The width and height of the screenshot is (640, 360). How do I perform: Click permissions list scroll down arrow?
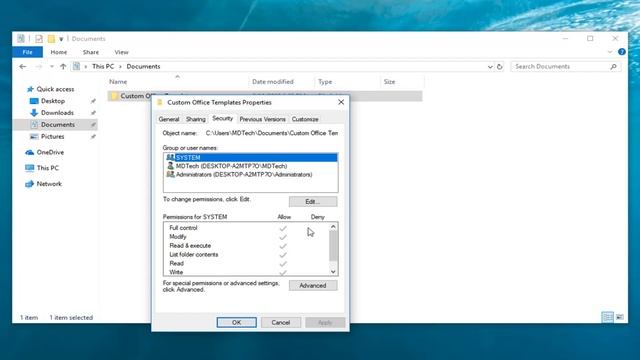333,272
